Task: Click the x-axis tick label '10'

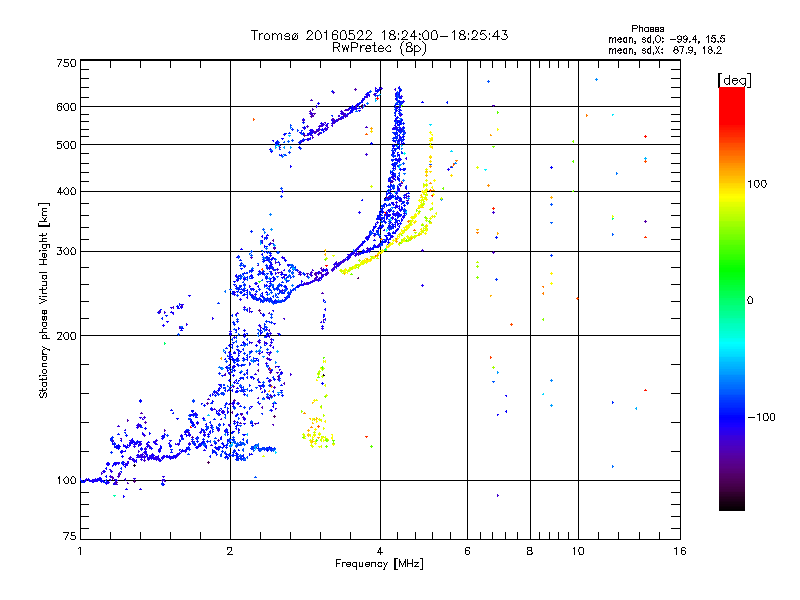Action: (578, 551)
